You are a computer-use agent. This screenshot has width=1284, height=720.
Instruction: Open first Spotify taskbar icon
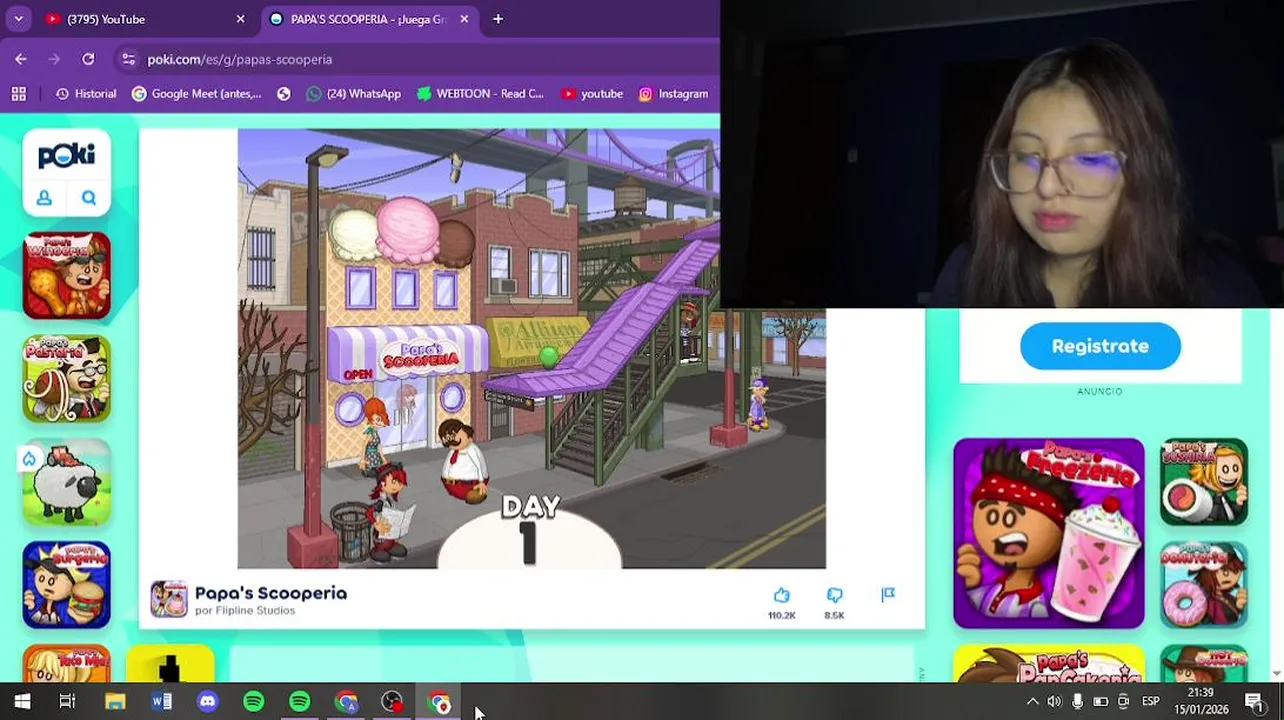[254, 702]
